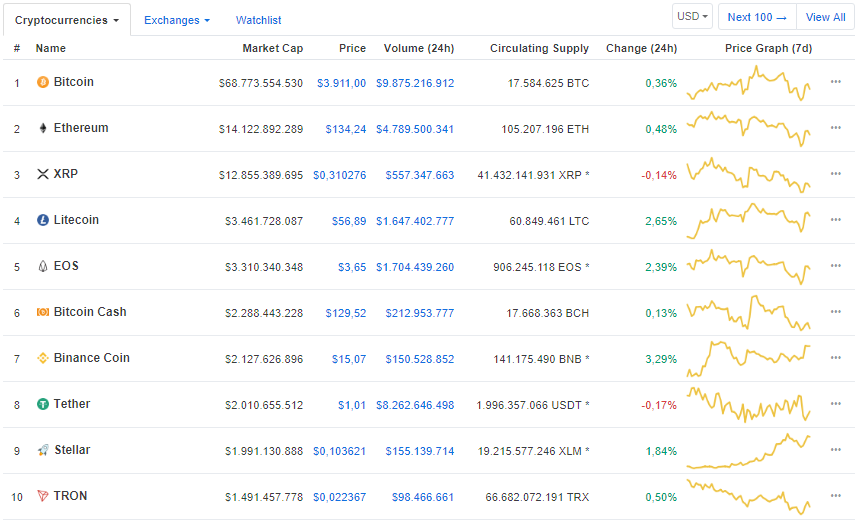Sort by the # rank column header
The width and height of the screenshot is (855, 521).
(x=17, y=48)
